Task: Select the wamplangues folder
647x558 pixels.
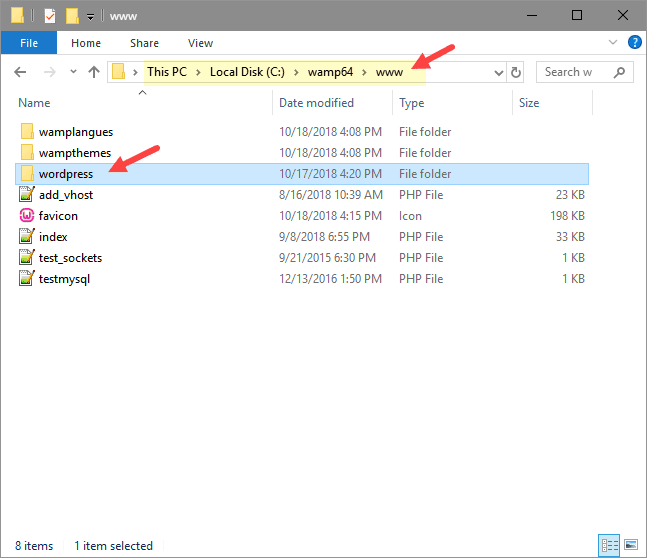Action: tap(76, 132)
